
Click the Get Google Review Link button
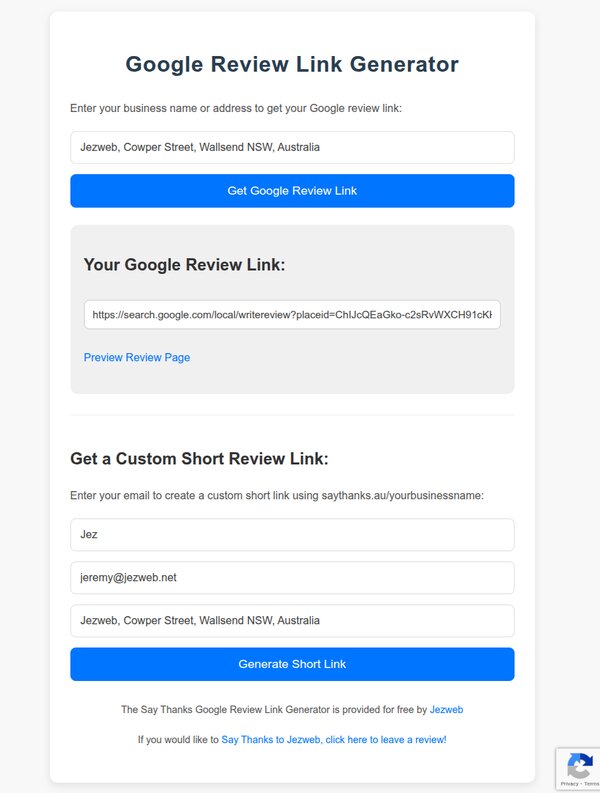pos(292,191)
